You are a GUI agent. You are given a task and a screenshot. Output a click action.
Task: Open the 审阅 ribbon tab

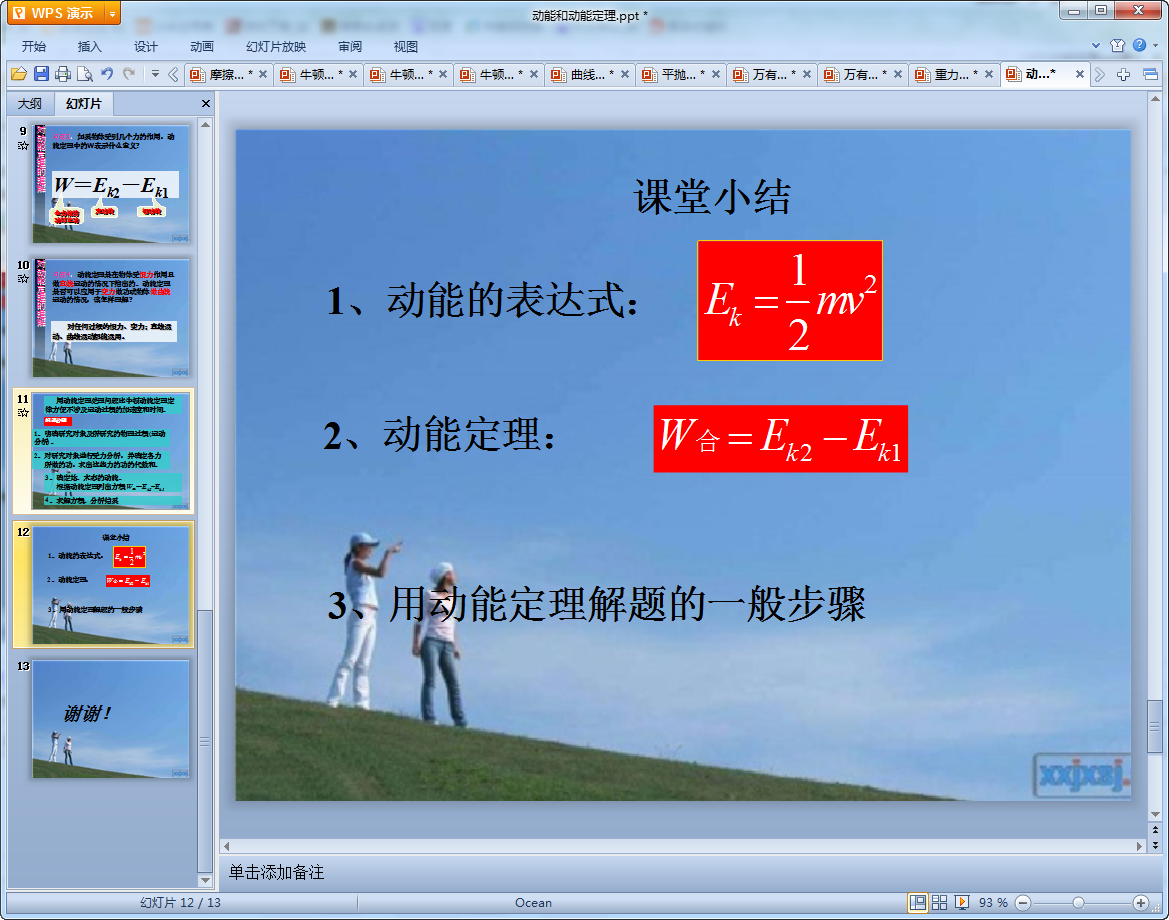click(x=350, y=46)
